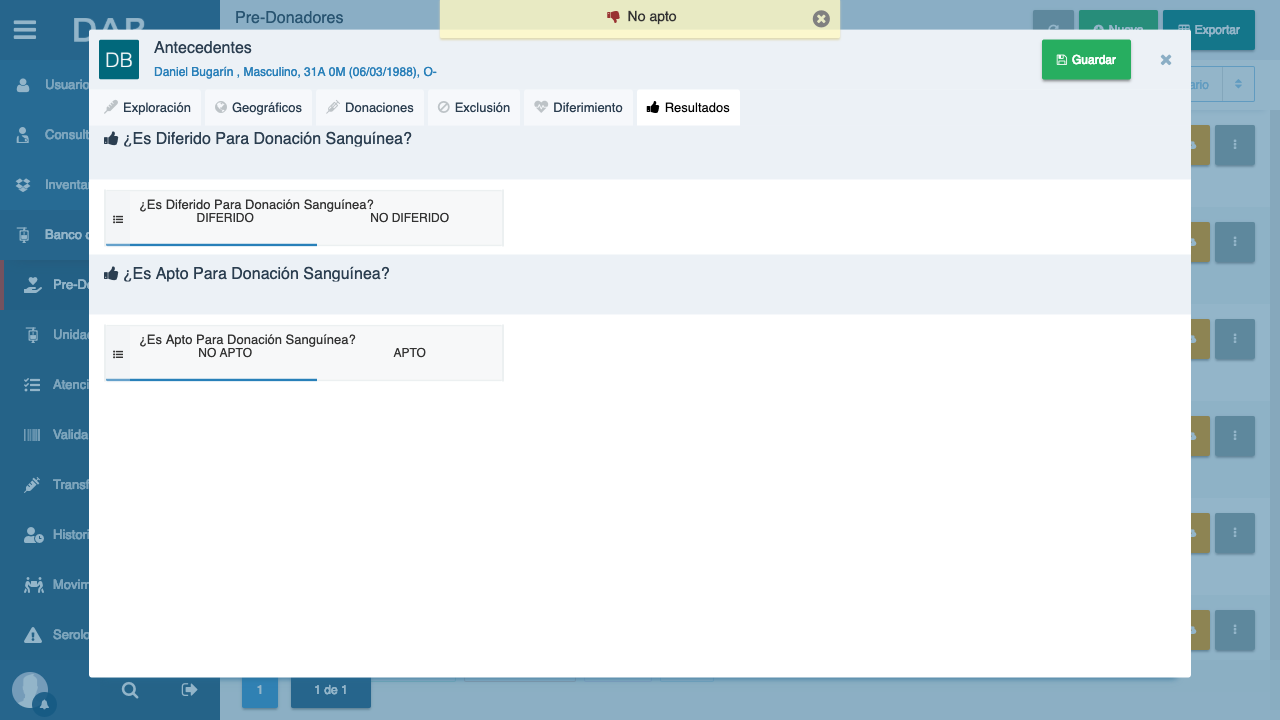Image resolution: width=1280 pixels, height=720 pixels.
Task: Select the Resultados tab
Action: click(688, 108)
